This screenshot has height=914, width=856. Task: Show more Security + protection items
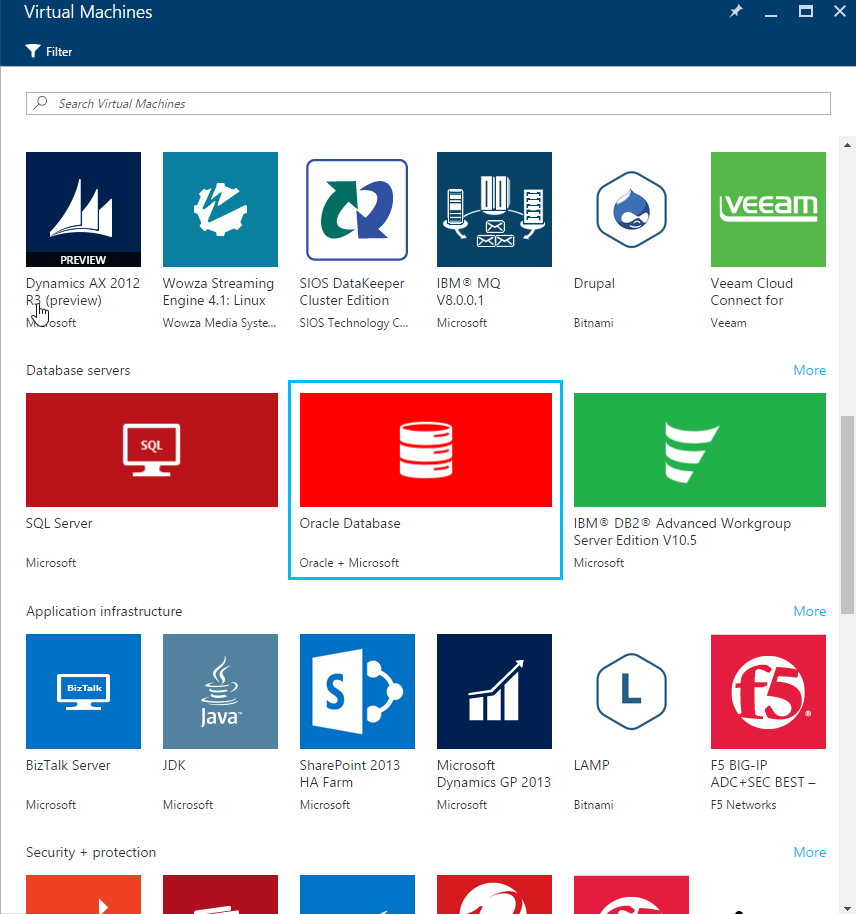click(x=809, y=852)
